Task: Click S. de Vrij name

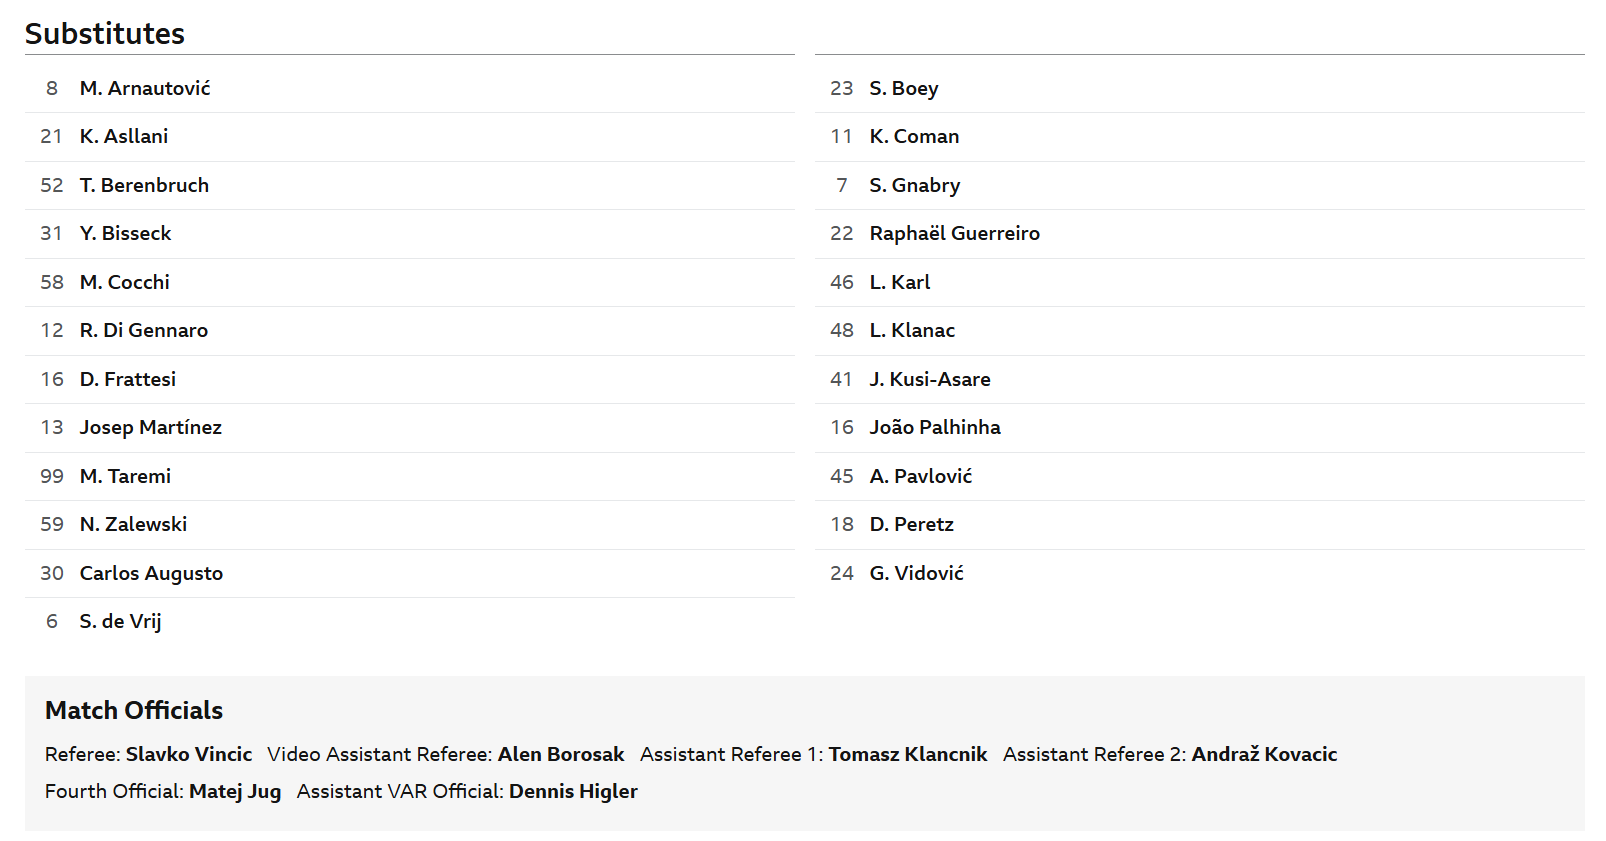Action: click(x=120, y=621)
